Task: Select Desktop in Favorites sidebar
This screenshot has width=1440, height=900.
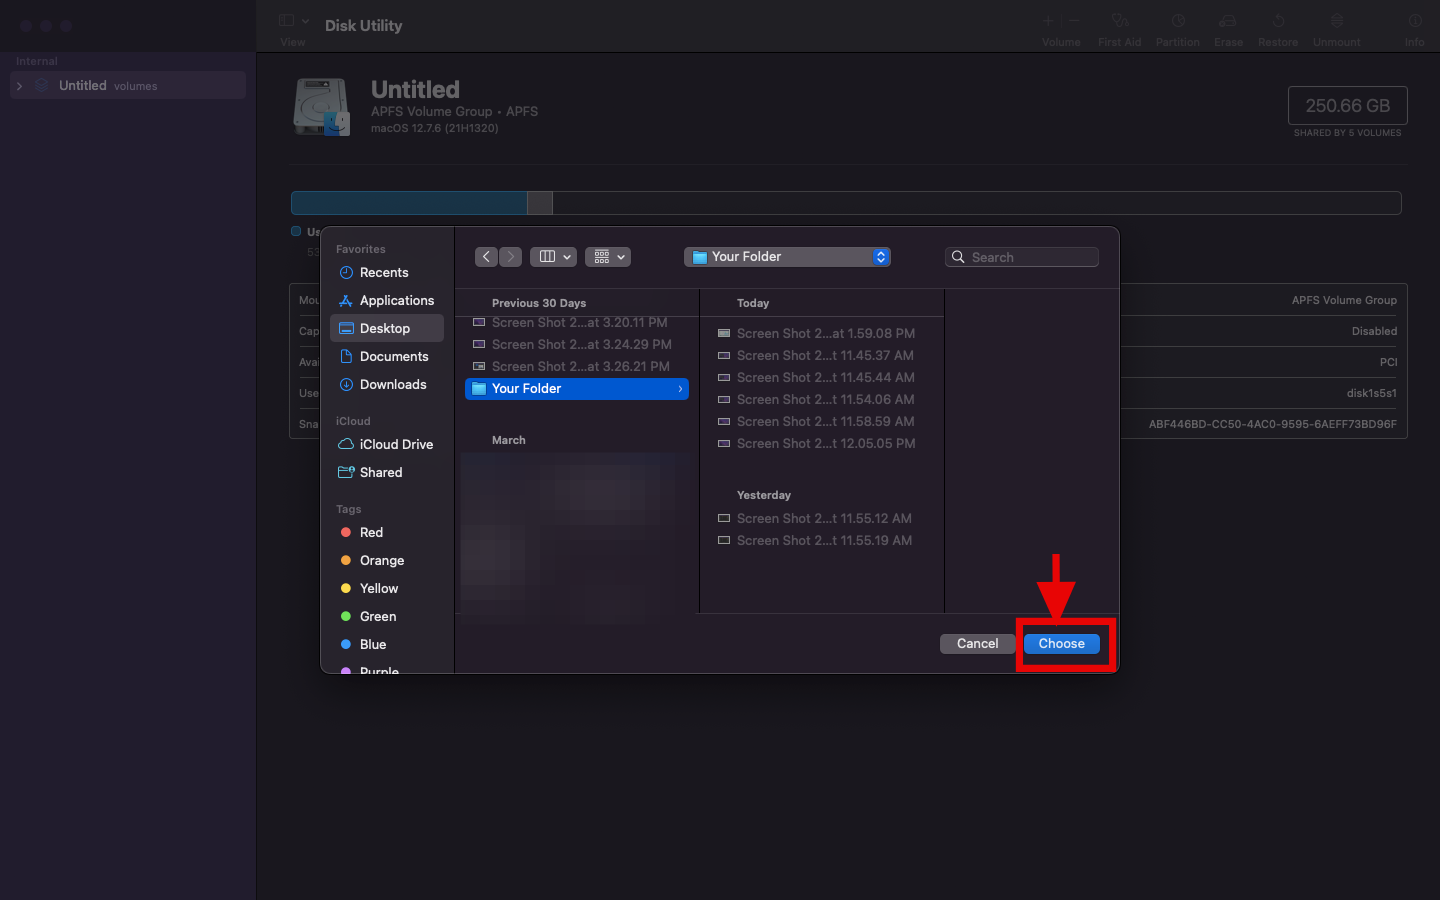Action: point(385,329)
